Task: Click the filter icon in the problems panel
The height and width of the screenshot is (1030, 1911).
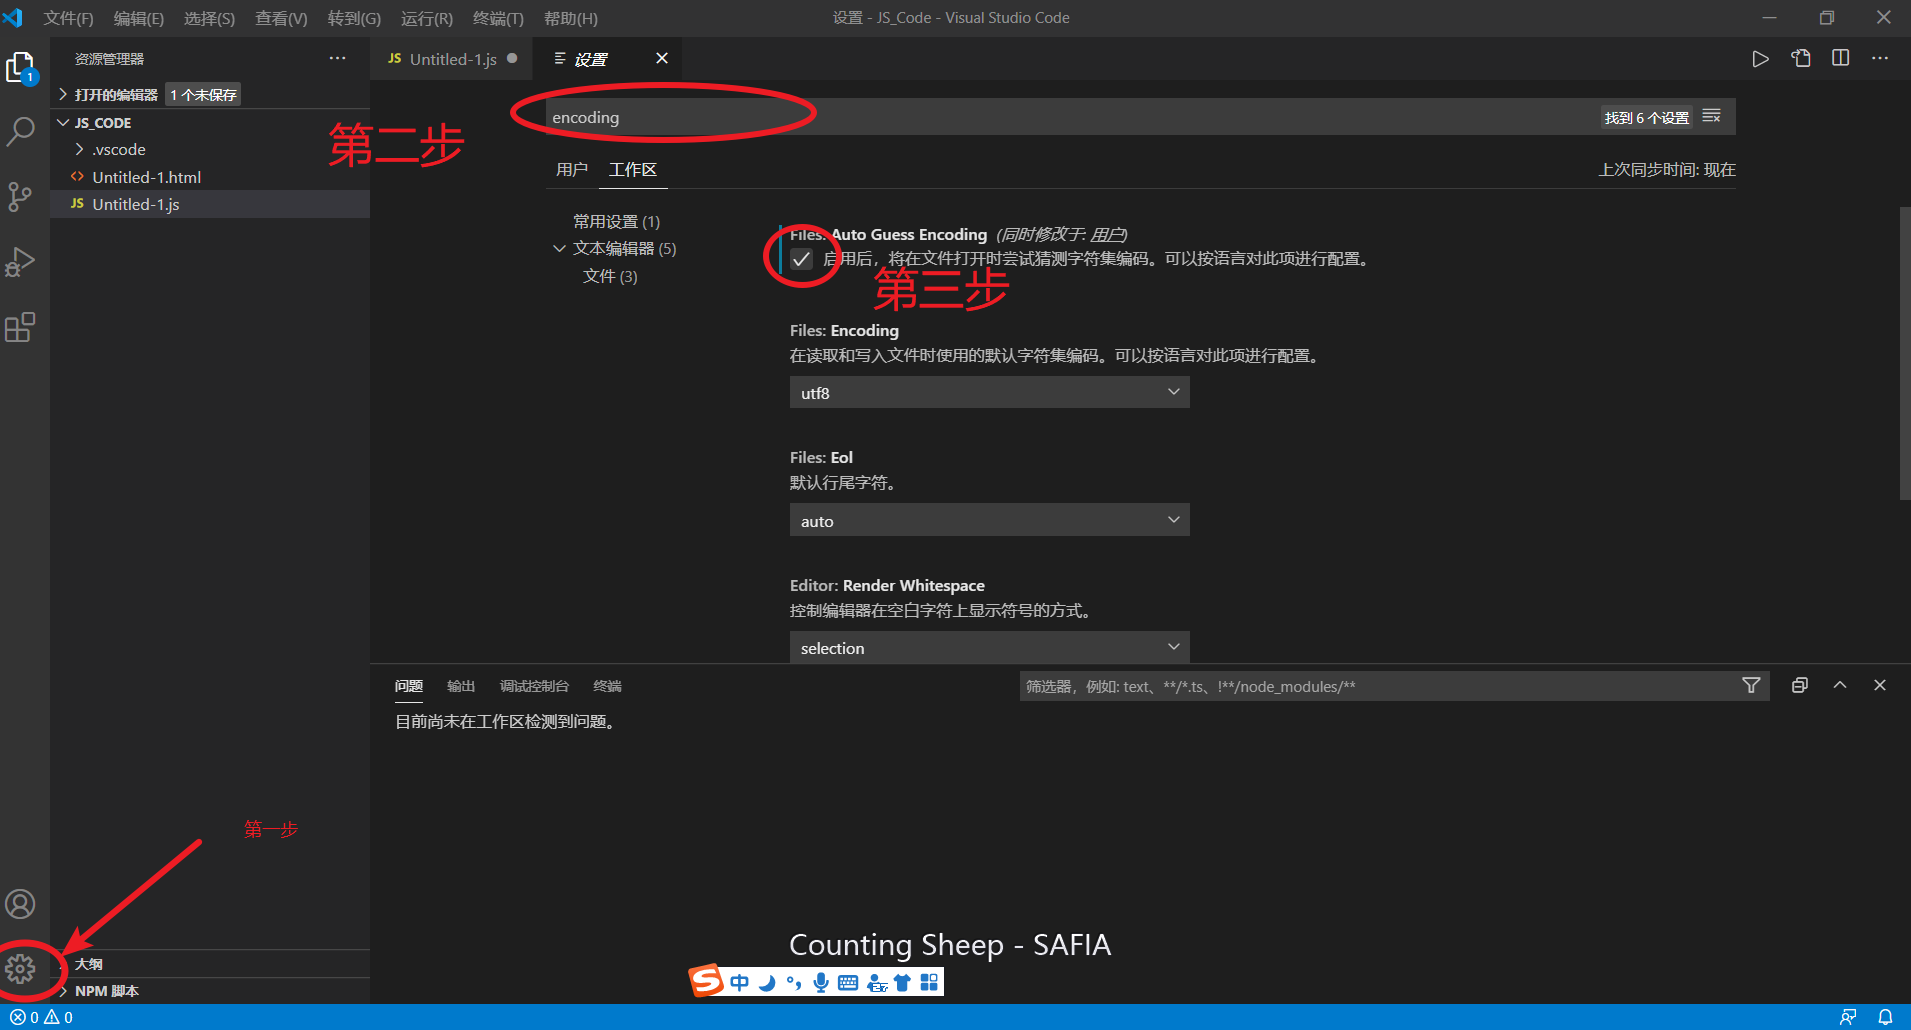Action: 1751,685
